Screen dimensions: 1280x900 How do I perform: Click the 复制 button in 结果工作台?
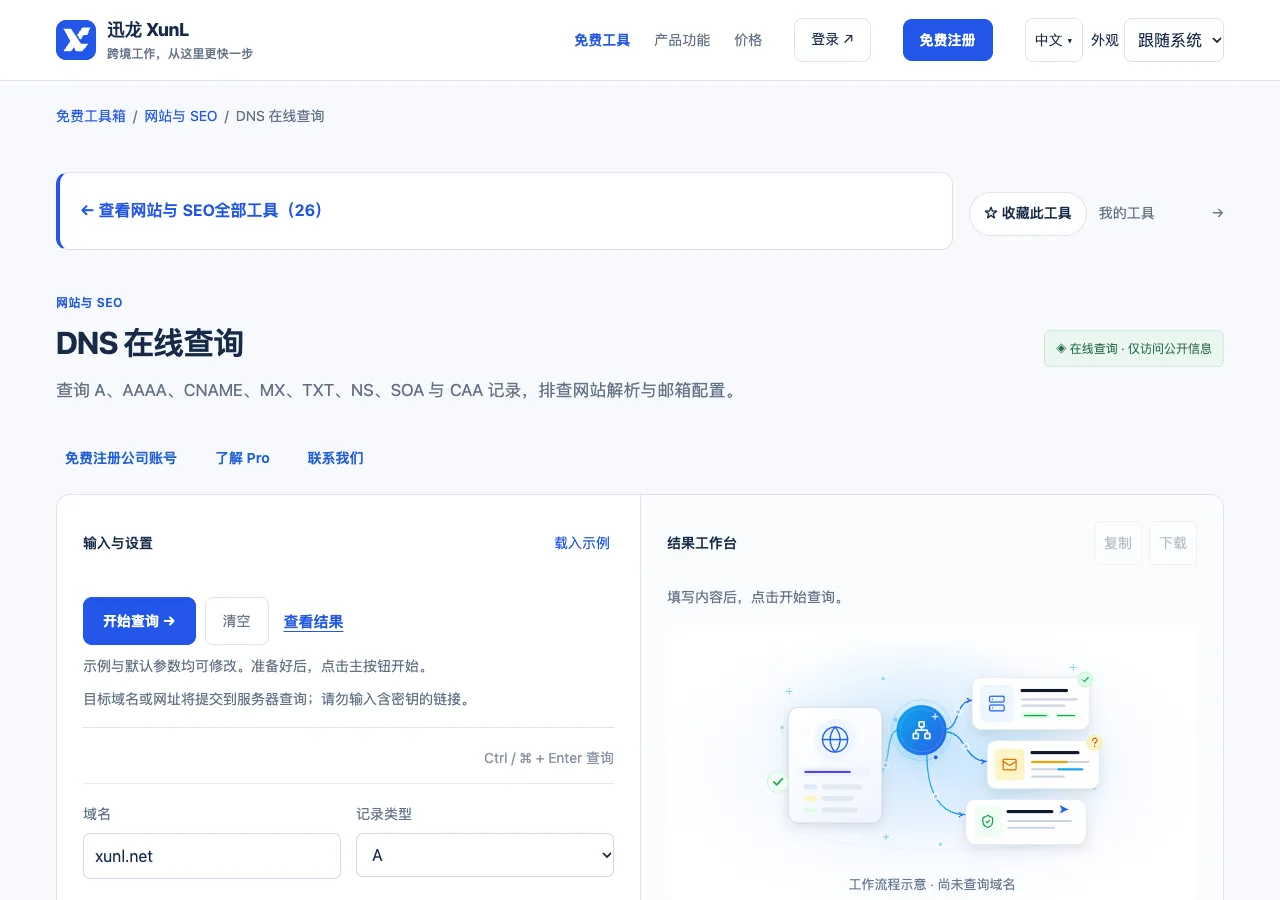[x=1118, y=543]
